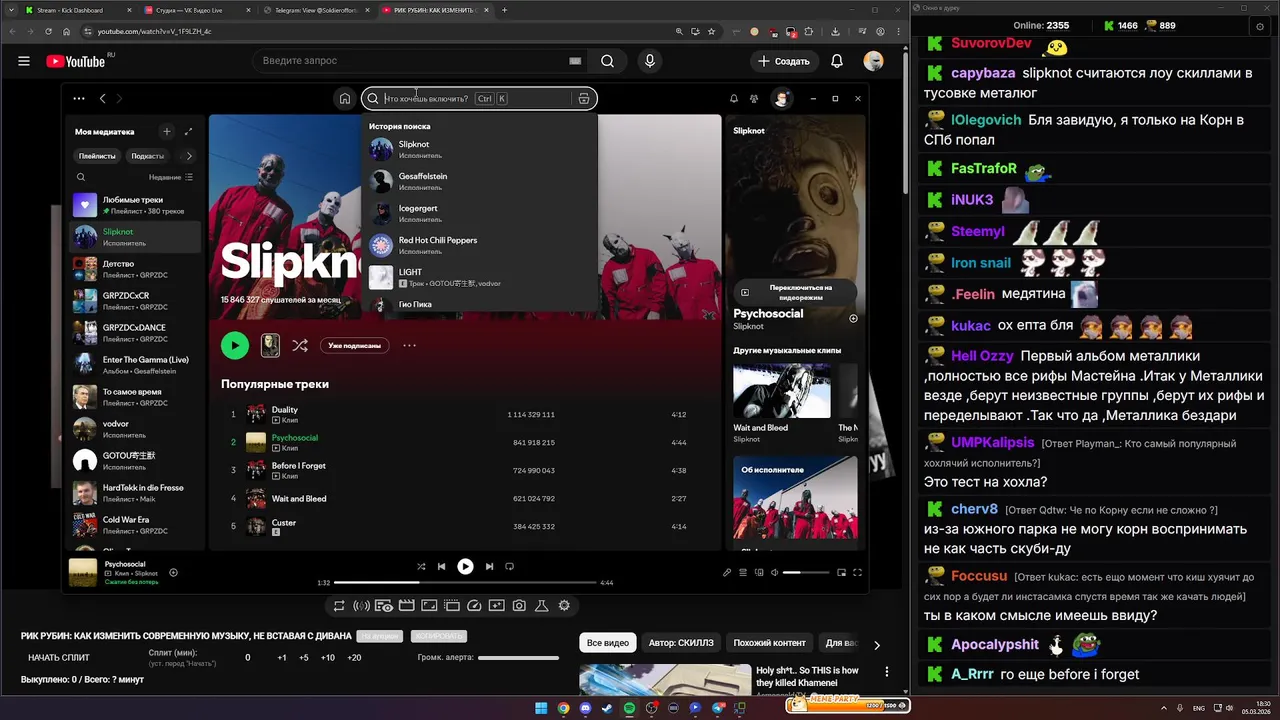Start YouTube voice search microphone
1280x720 pixels.
pyautogui.click(x=650, y=61)
